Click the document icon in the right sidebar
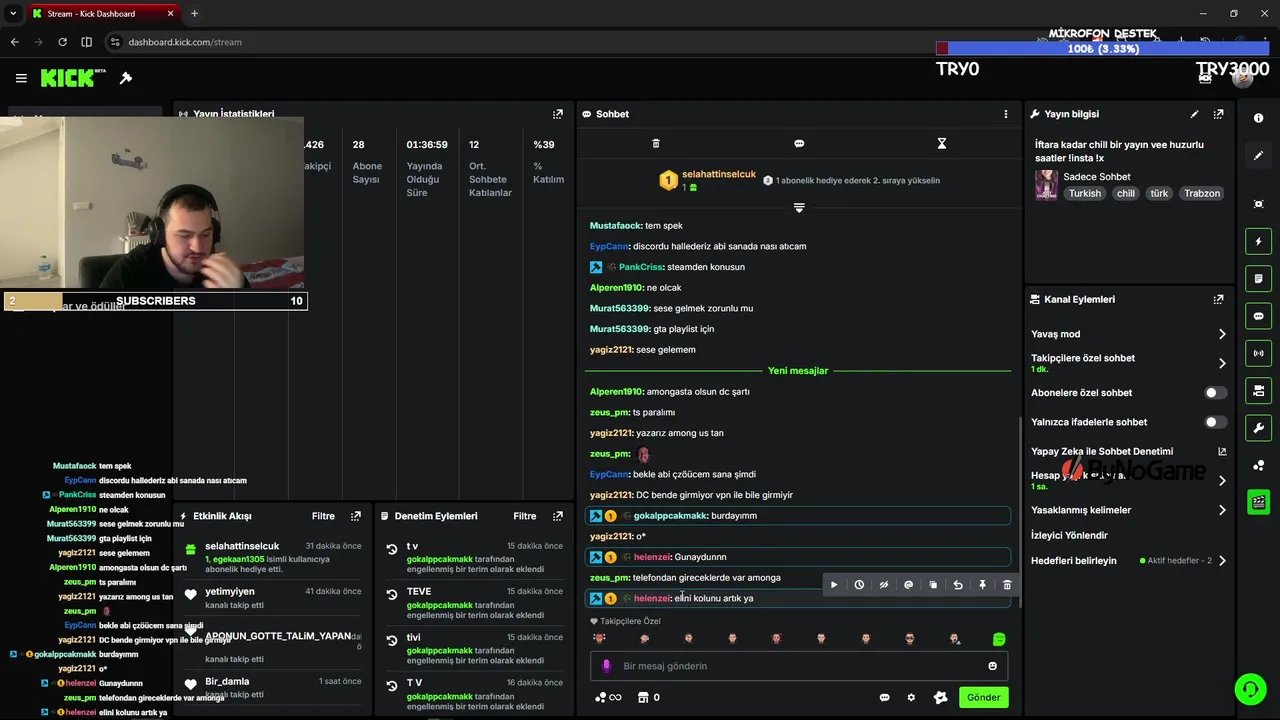 (x=1258, y=279)
